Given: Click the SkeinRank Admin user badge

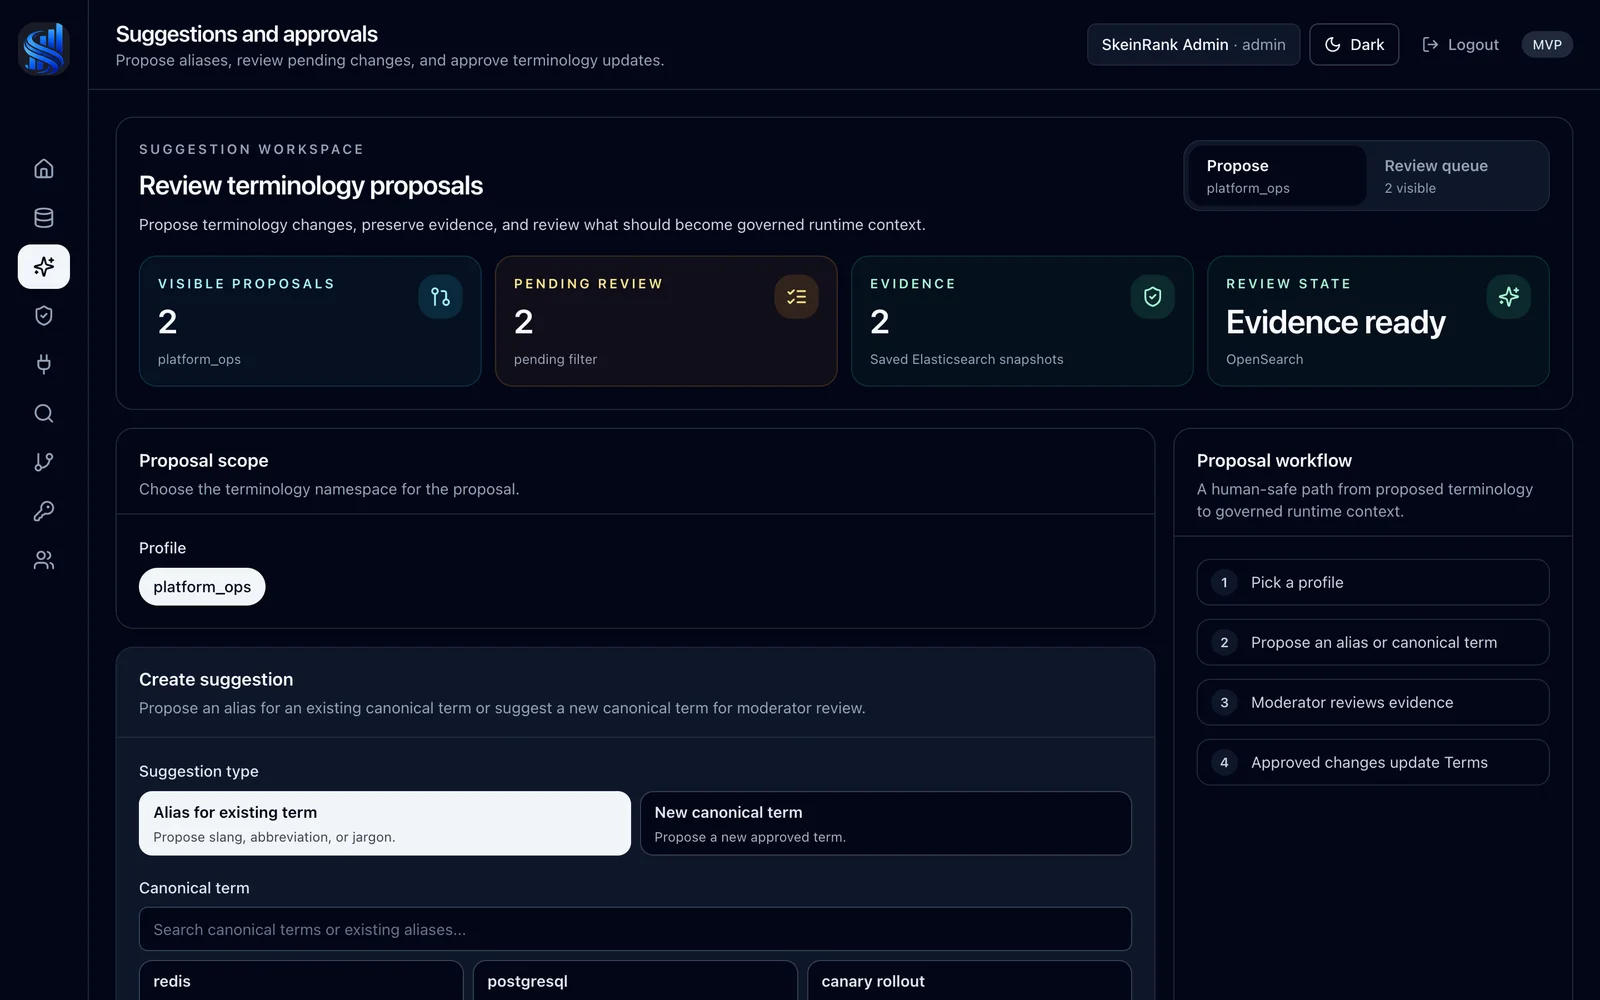Looking at the screenshot, I should click(x=1193, y=44).
